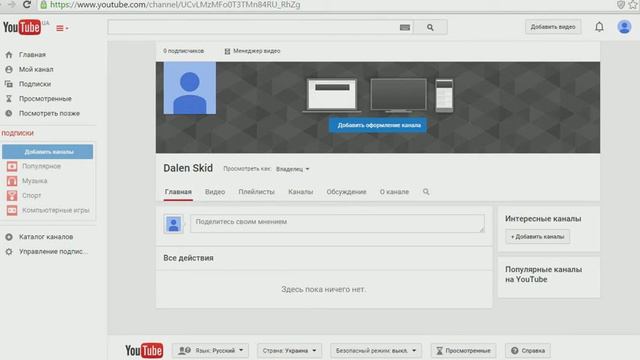Open the notifications bell
The width and height of the screenshot is (640, 360).
pos(599,27)
